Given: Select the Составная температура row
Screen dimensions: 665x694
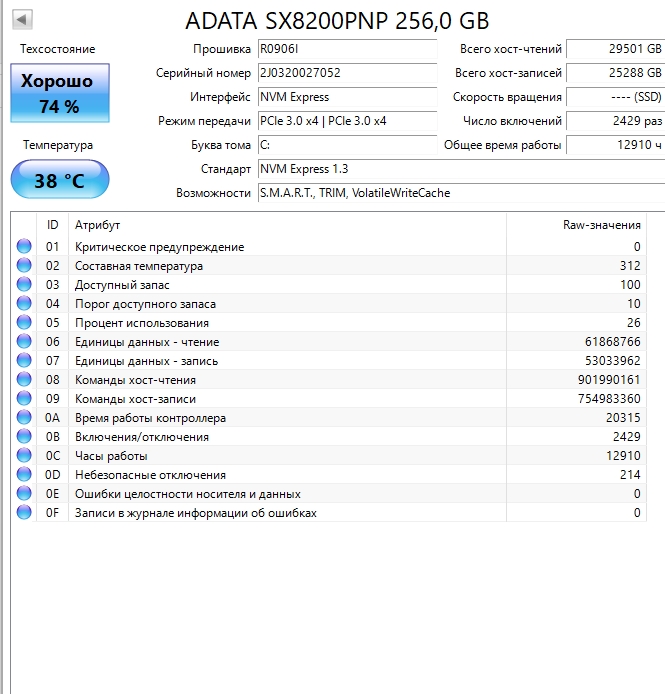Looking at the screenshot, I should pyautogui.click(x=329, y=265).
